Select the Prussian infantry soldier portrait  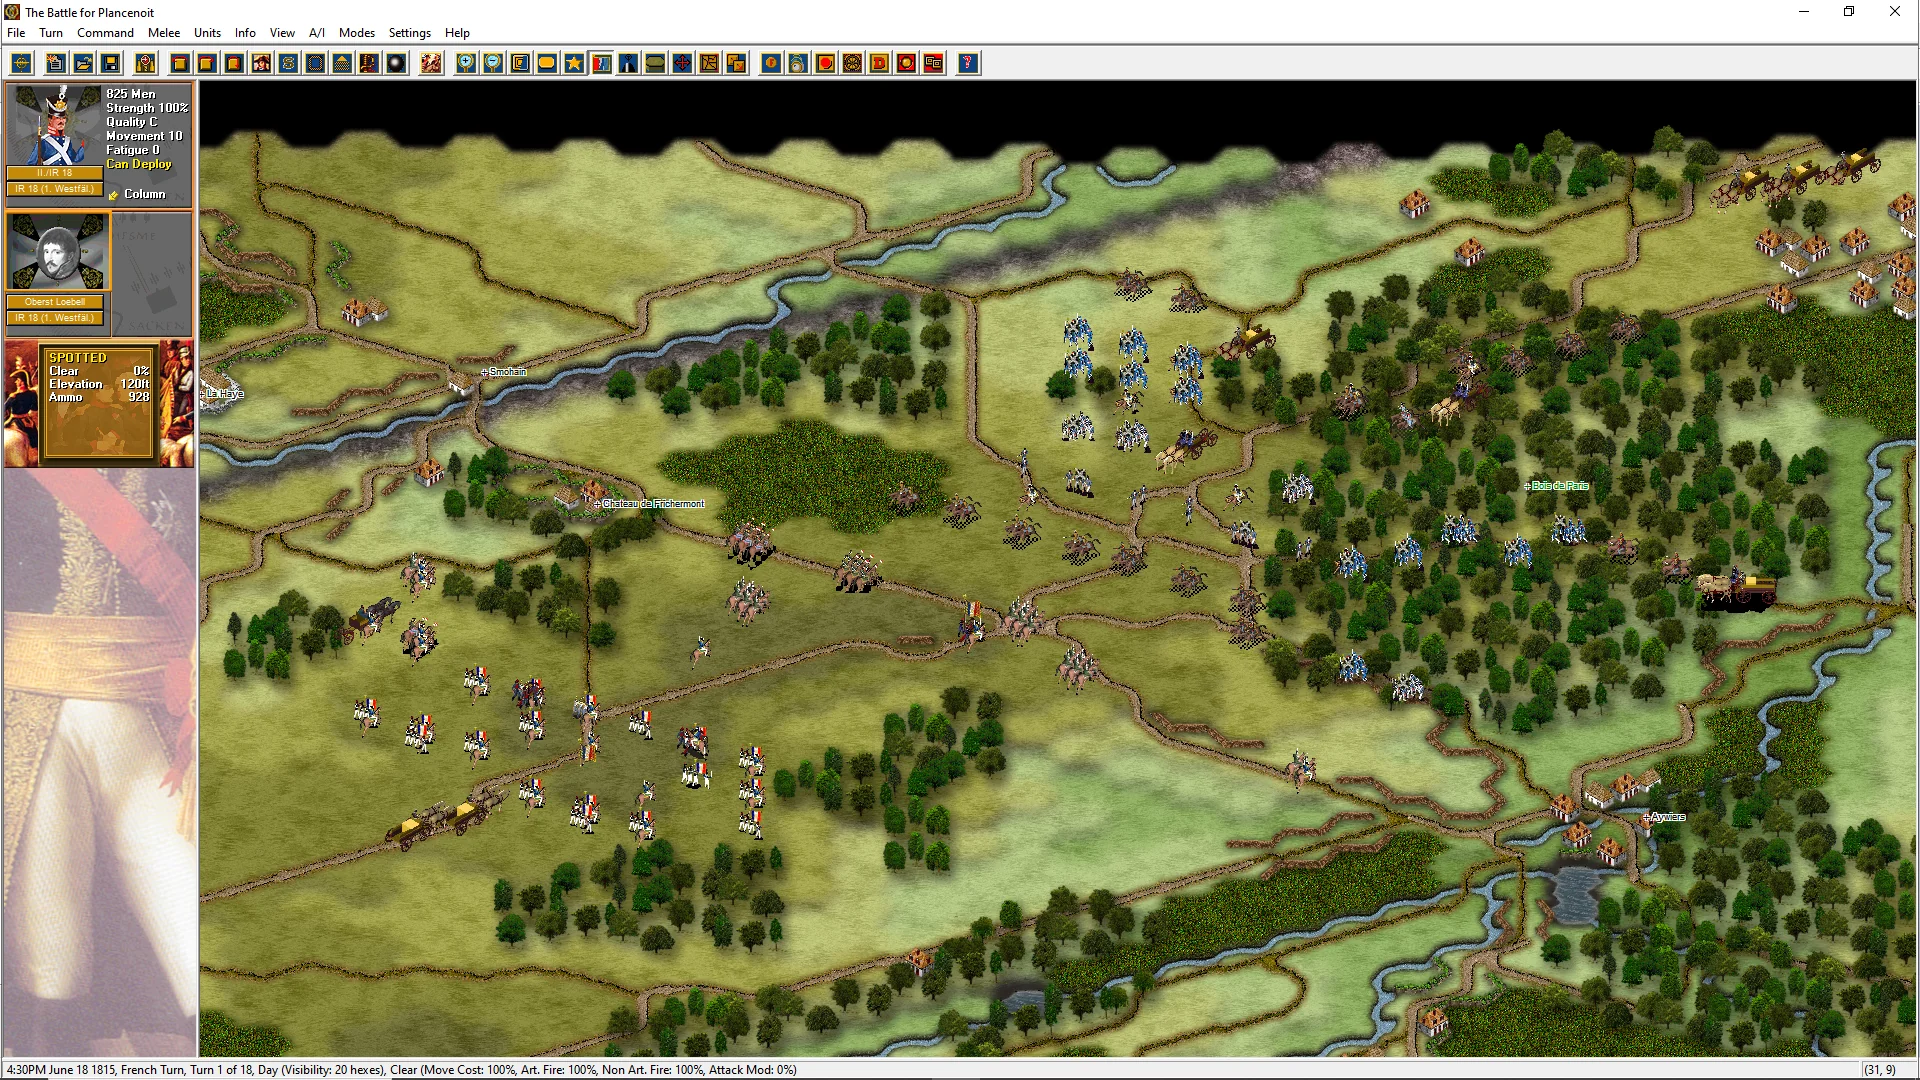click(x=55, y=126)
